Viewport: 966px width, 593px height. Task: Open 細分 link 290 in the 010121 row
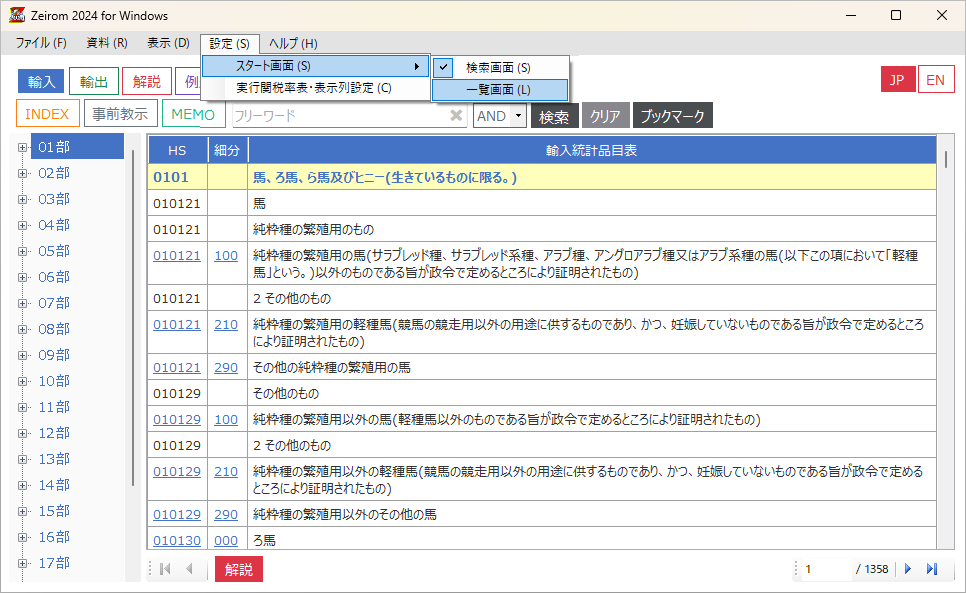click(226, 368)
